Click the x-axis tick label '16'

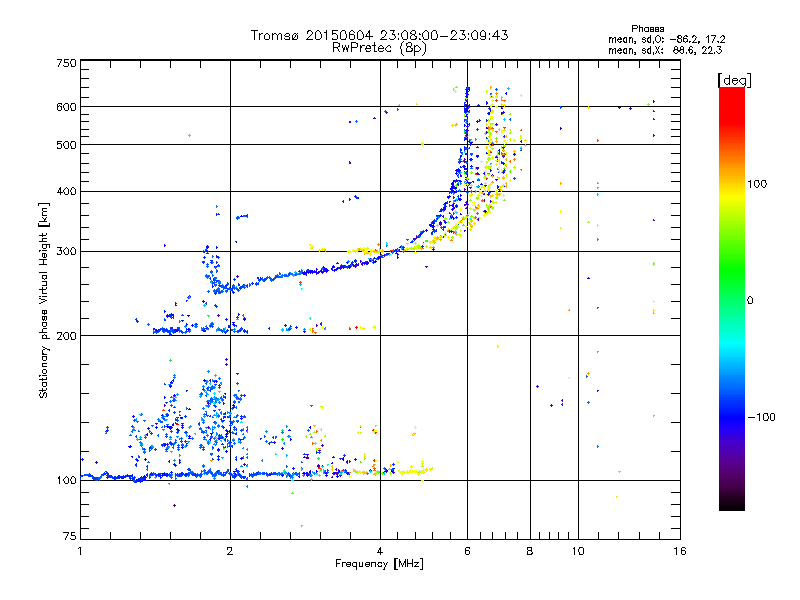(x=680, y=551)
